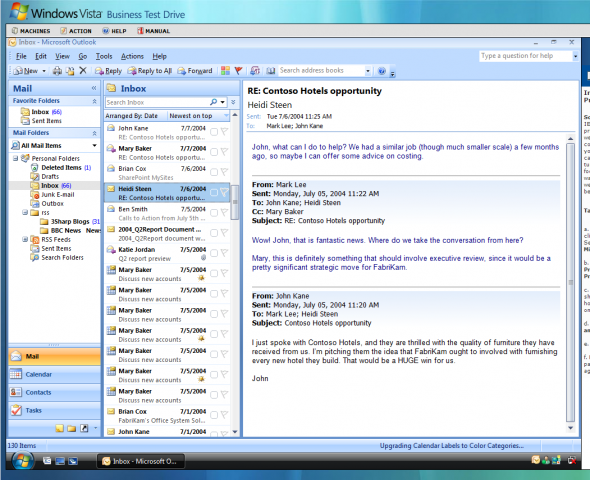Collapse the Favorite Folders section
The width and height of the screenshot is (590, 480).
94,101
